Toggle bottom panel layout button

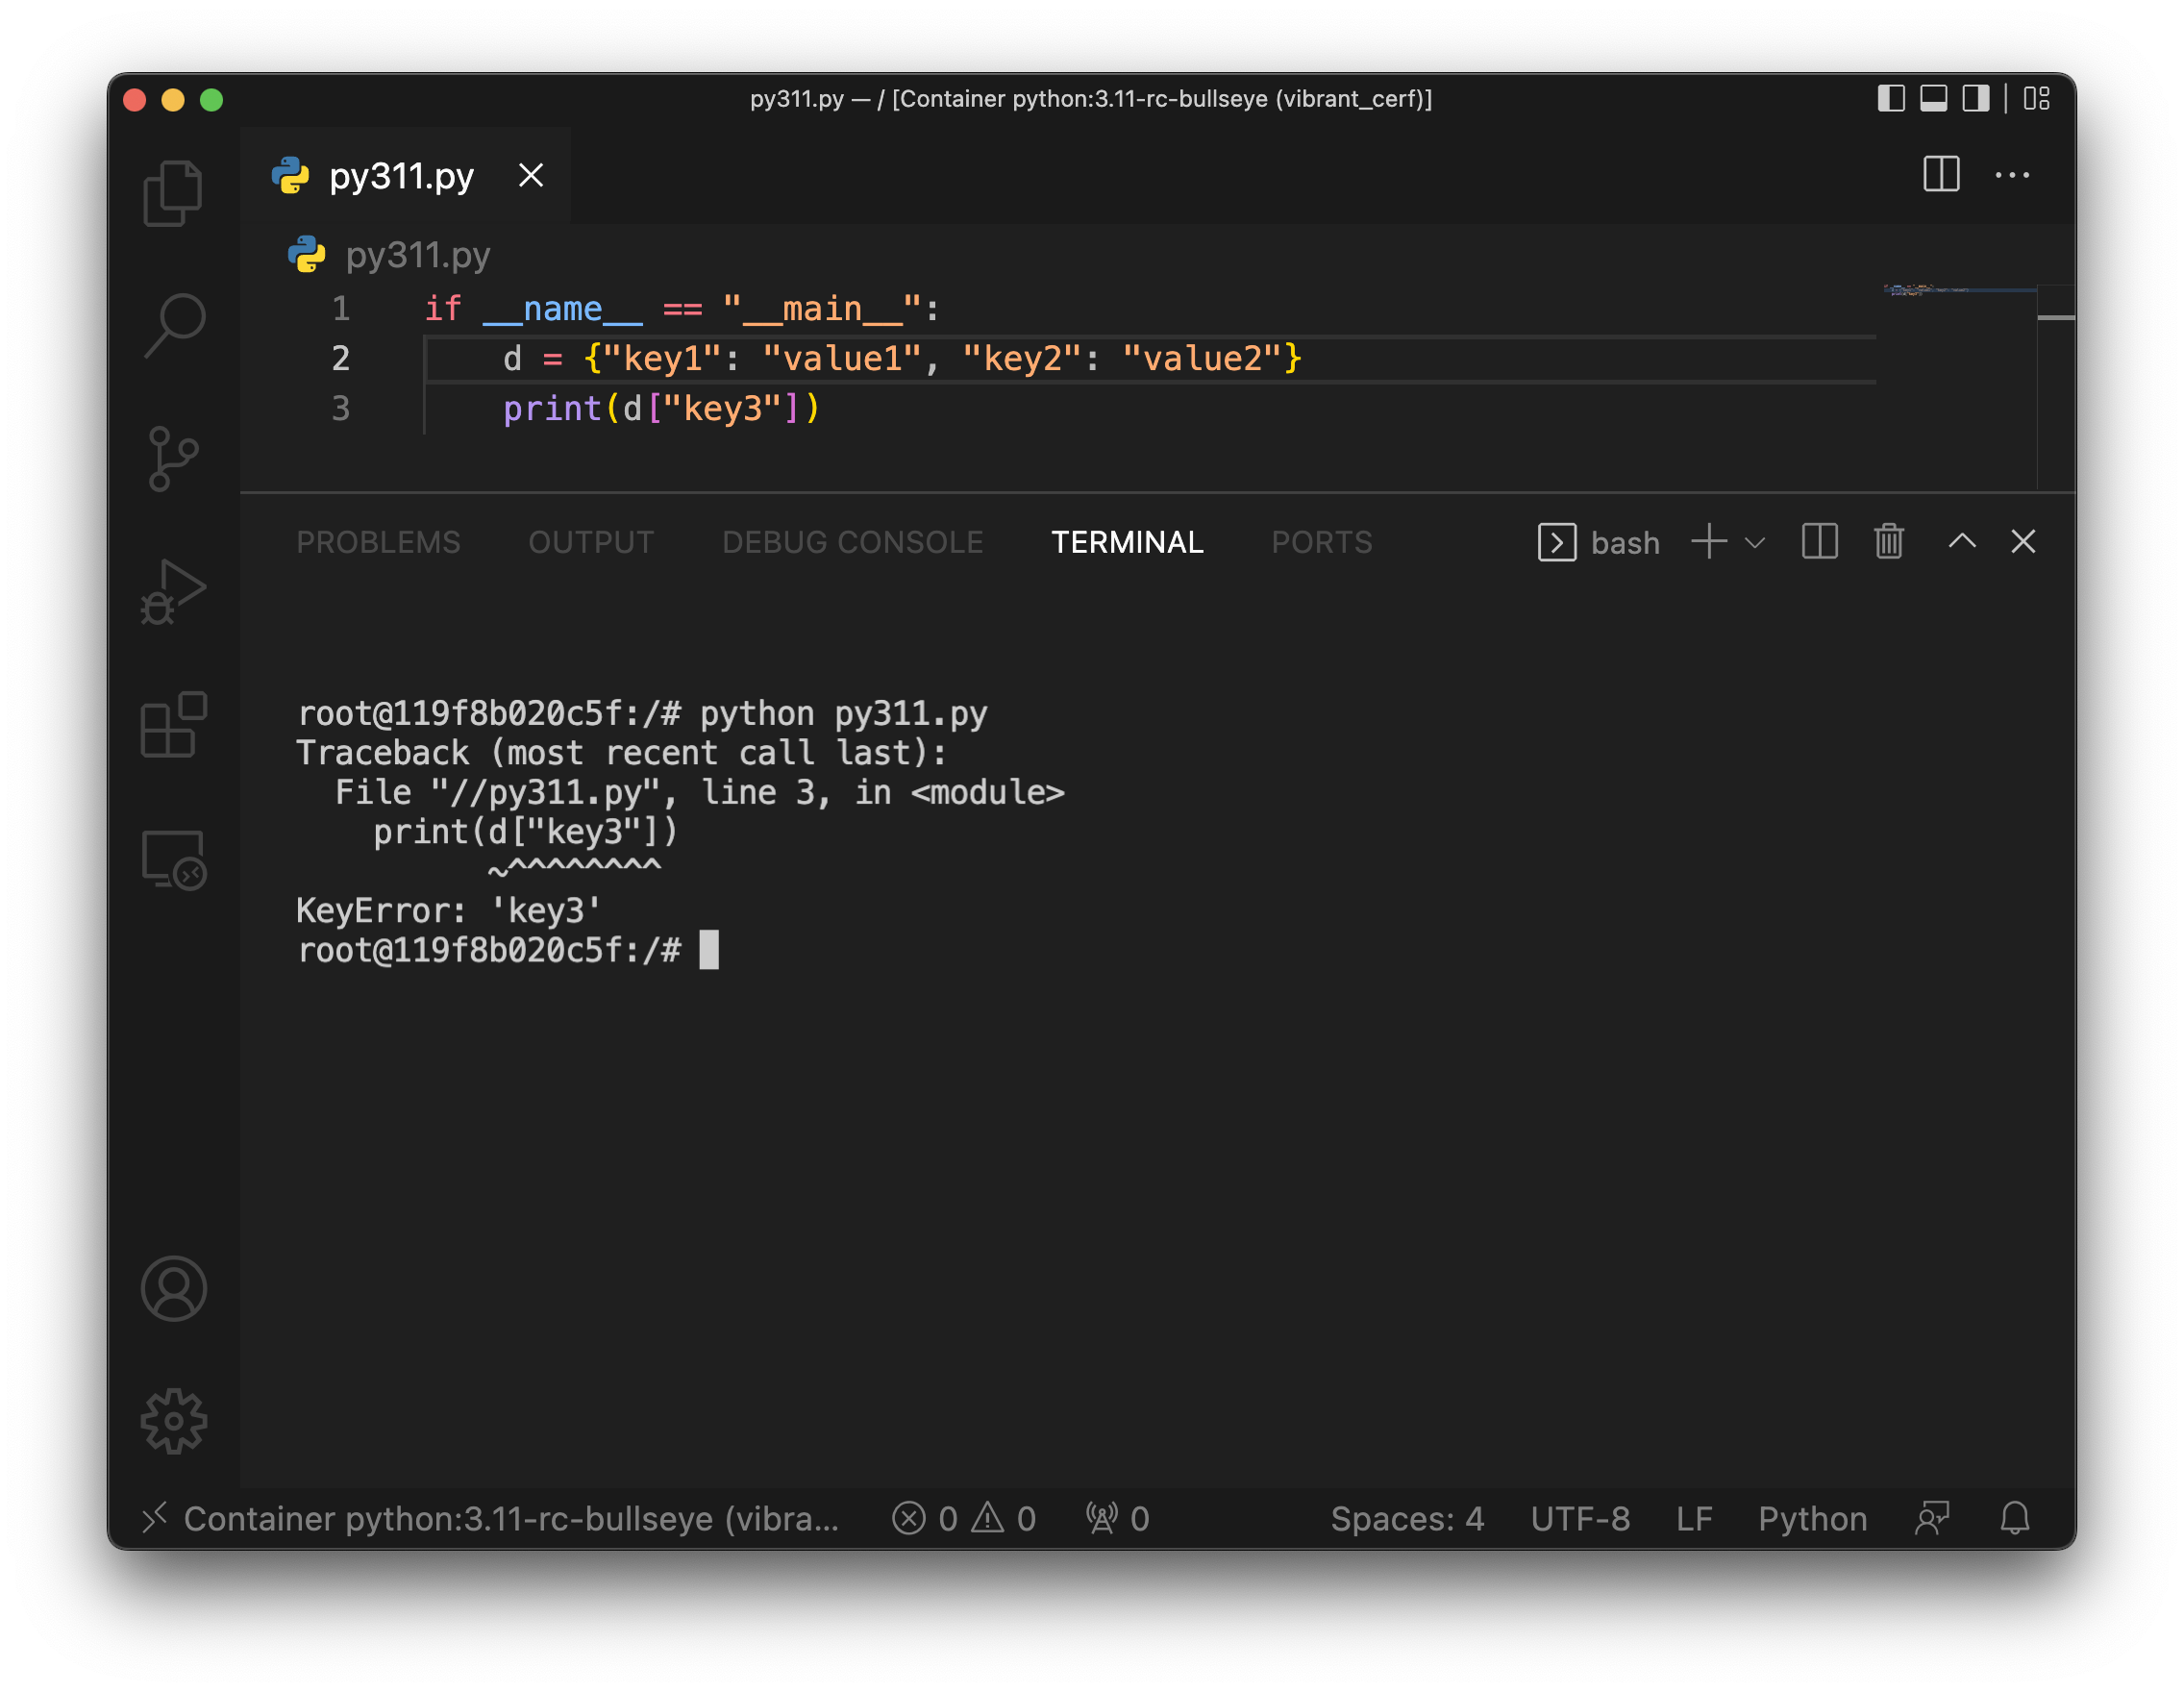click(x=1933, y=98)
